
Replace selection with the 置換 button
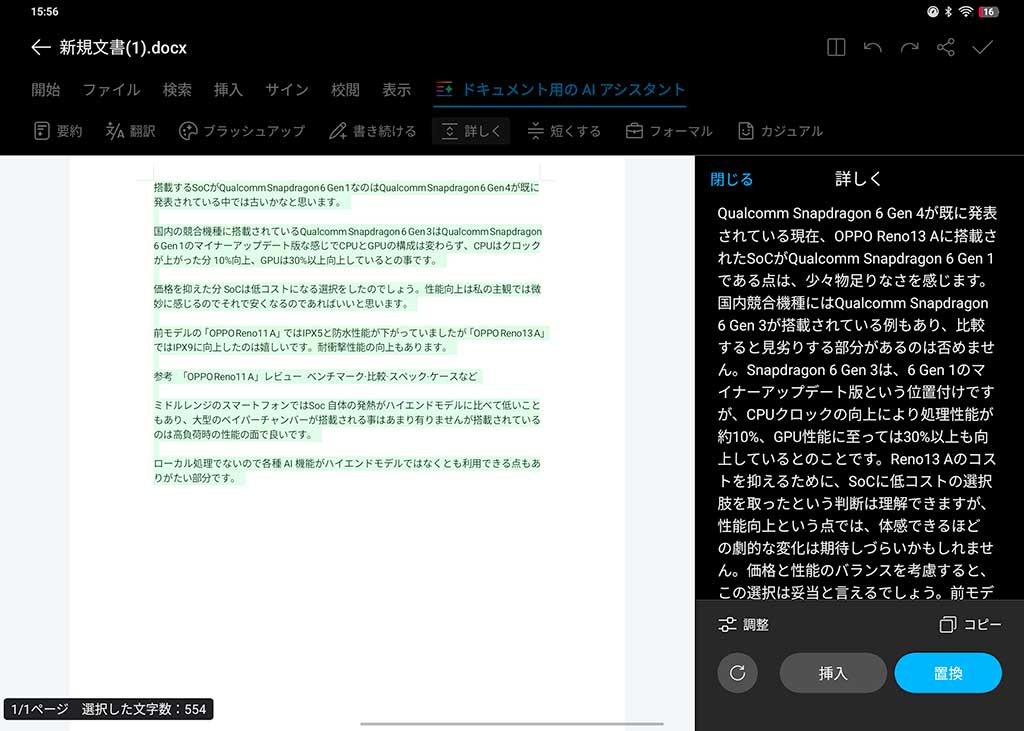pyautogui.click(x=948, y=673)
